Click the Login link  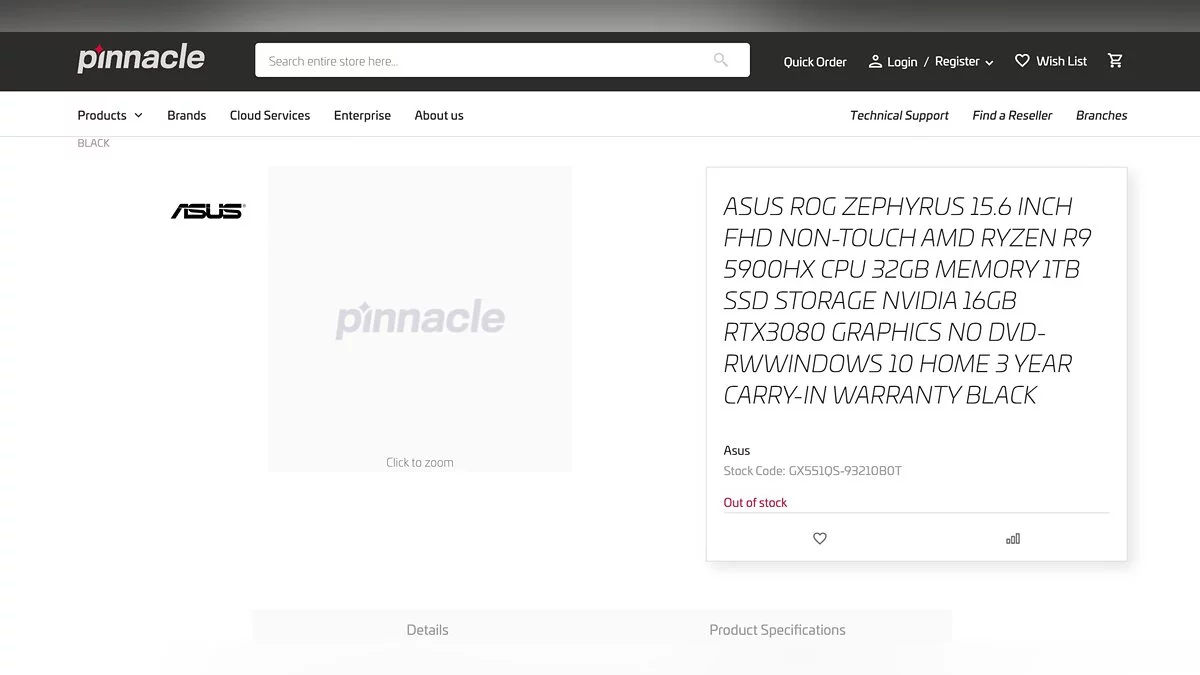pyautogui.click(x=902, y=62)
